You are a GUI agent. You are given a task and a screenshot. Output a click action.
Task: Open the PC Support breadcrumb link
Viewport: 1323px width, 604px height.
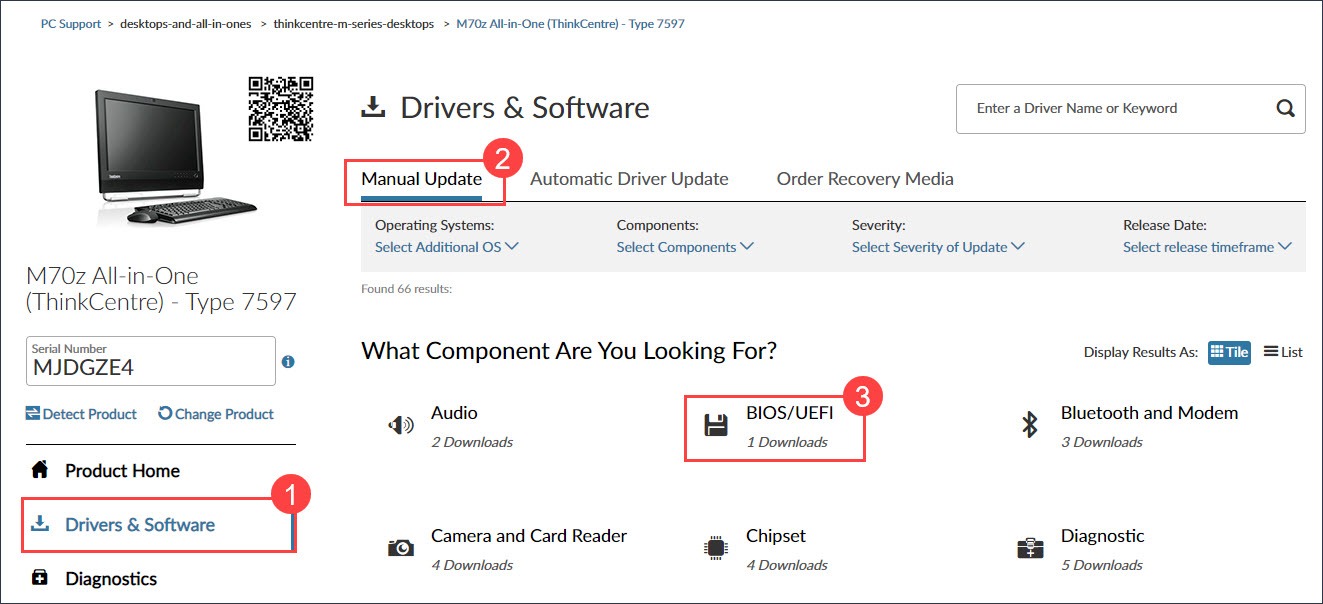(x=70, y=23)
